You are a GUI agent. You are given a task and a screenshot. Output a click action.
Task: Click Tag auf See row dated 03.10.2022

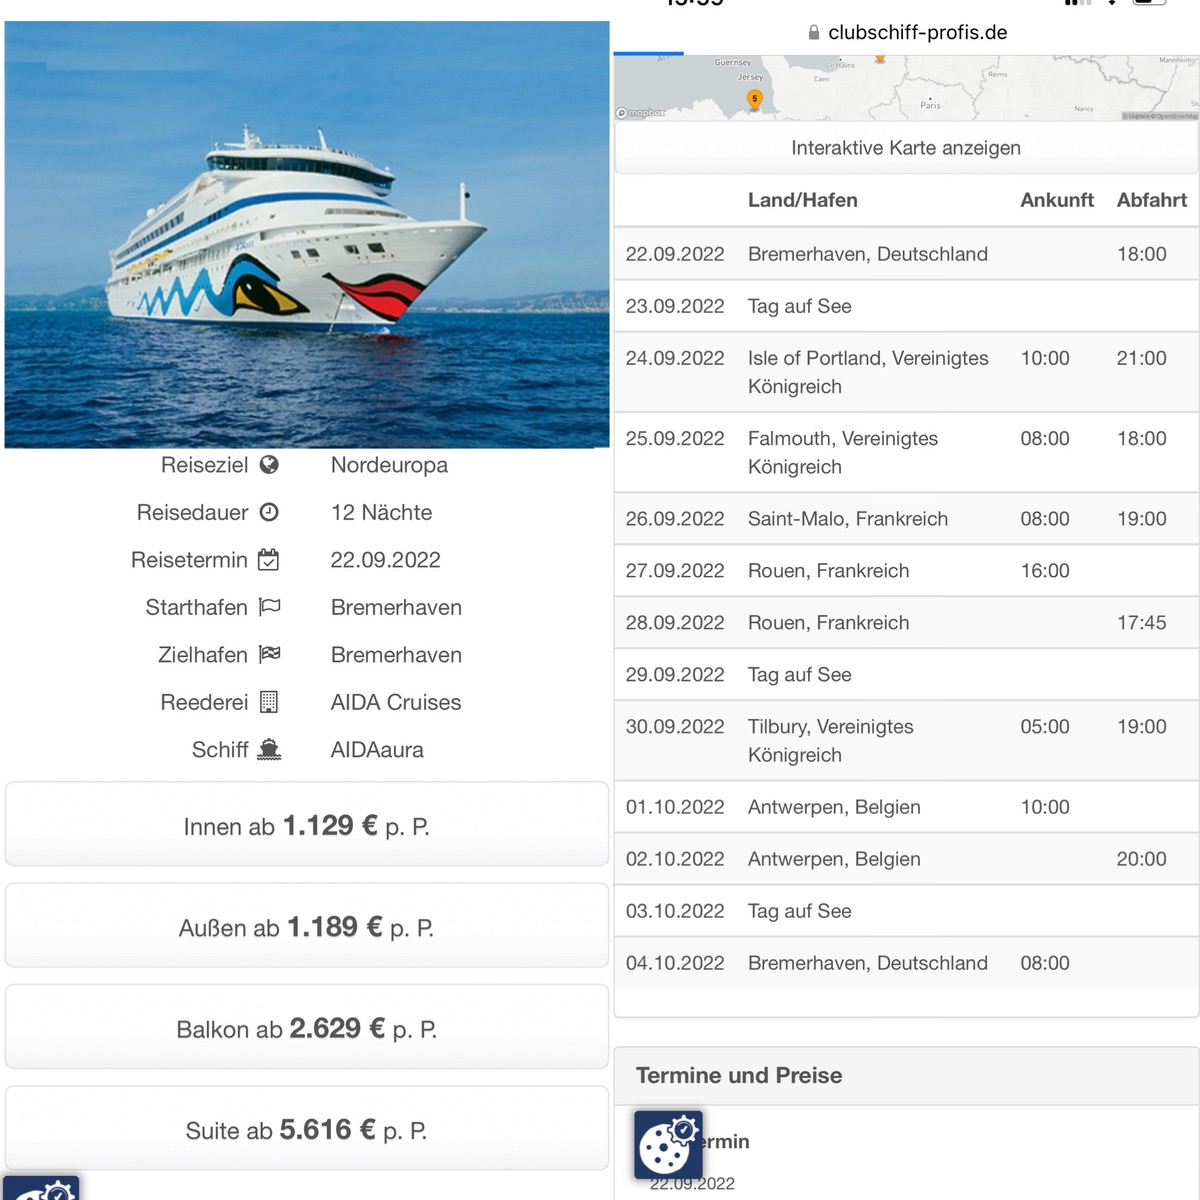906,911
